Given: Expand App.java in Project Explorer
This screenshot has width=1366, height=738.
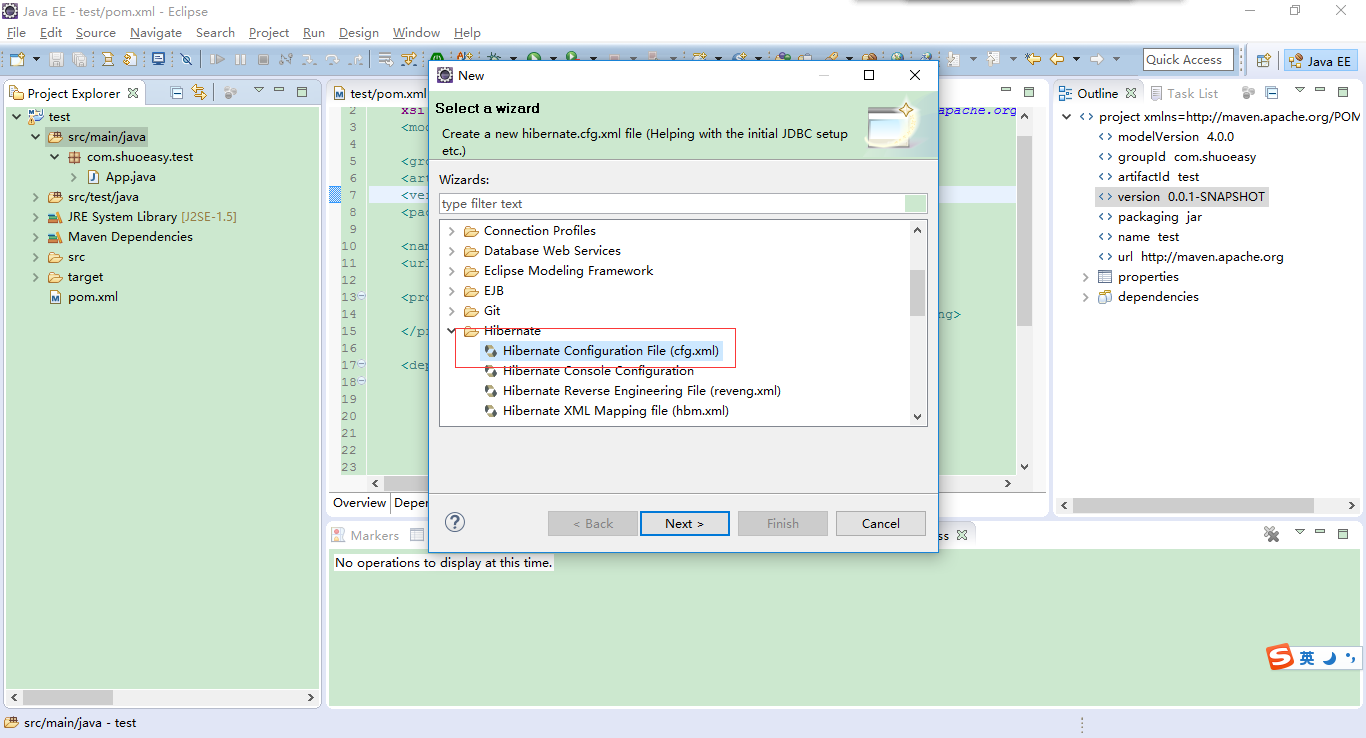Looking at the screenshot, I should pyautogui.click(x=74, y=177).
